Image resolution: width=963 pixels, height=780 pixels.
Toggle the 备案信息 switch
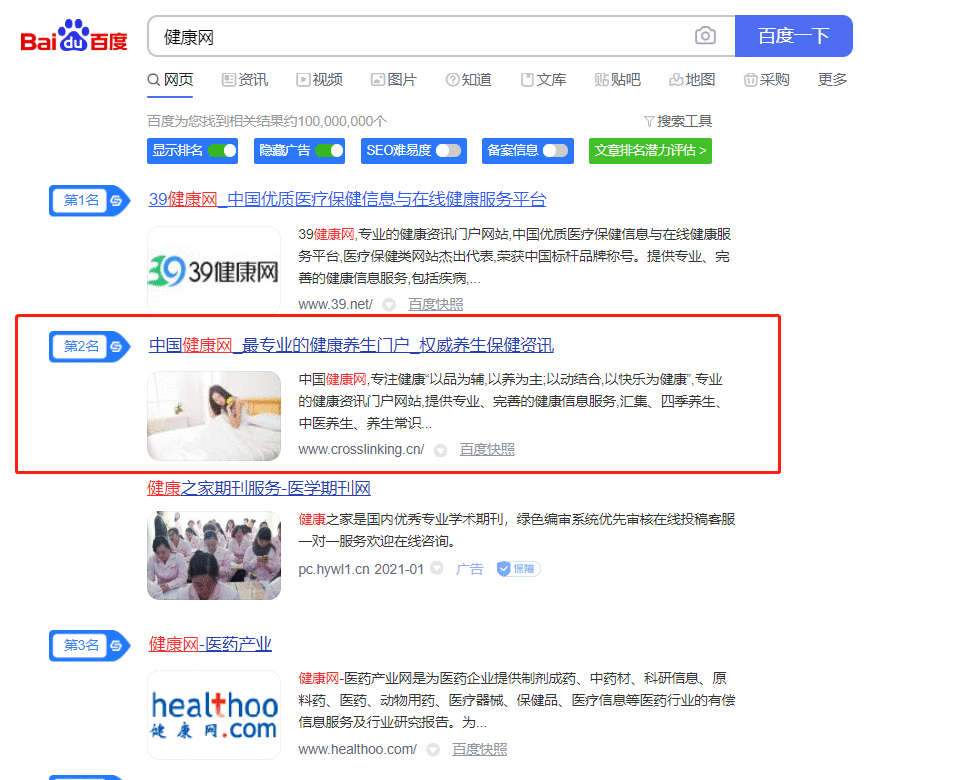point(555,150)
